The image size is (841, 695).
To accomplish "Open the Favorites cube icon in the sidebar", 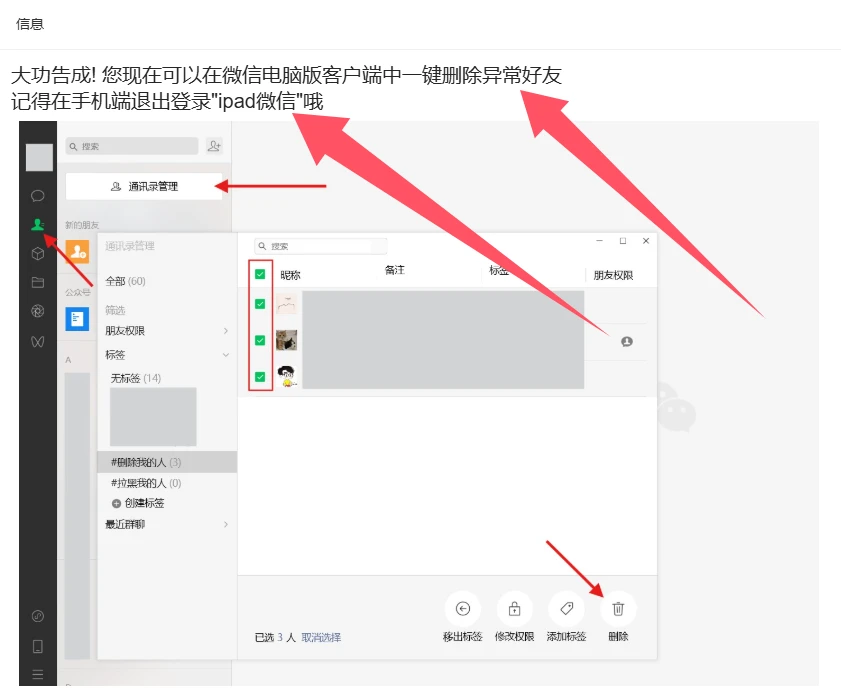I will pos(38,253).
